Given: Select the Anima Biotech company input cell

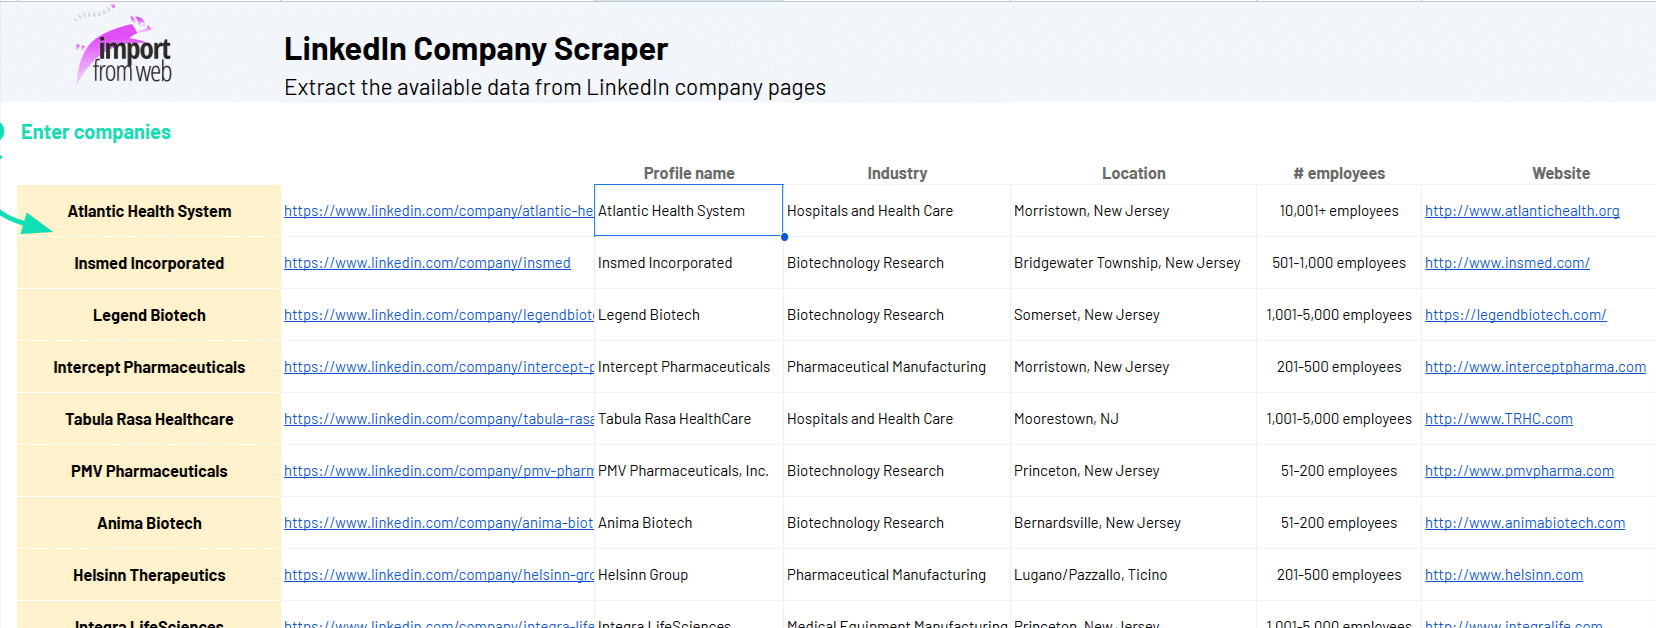Looking at the screenshot, I should [149, 523].
